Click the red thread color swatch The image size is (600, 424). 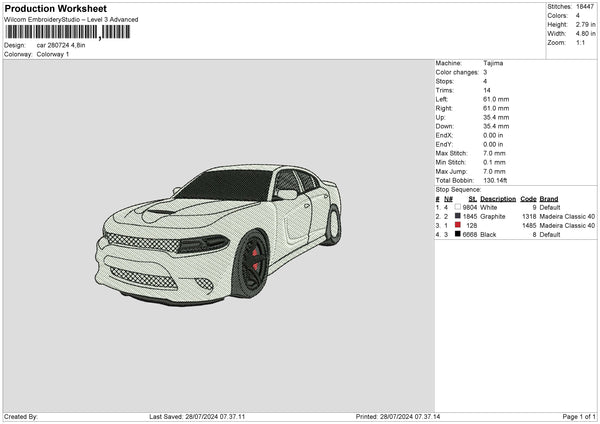click(x=458, y=225)
